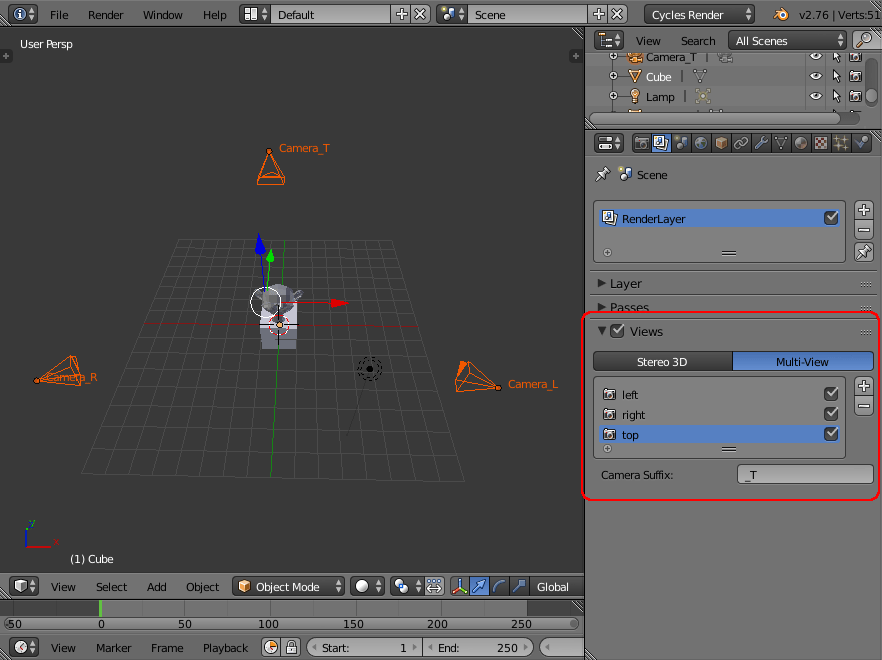Toggle the RenderLayer checkbox

coord(831,218)
